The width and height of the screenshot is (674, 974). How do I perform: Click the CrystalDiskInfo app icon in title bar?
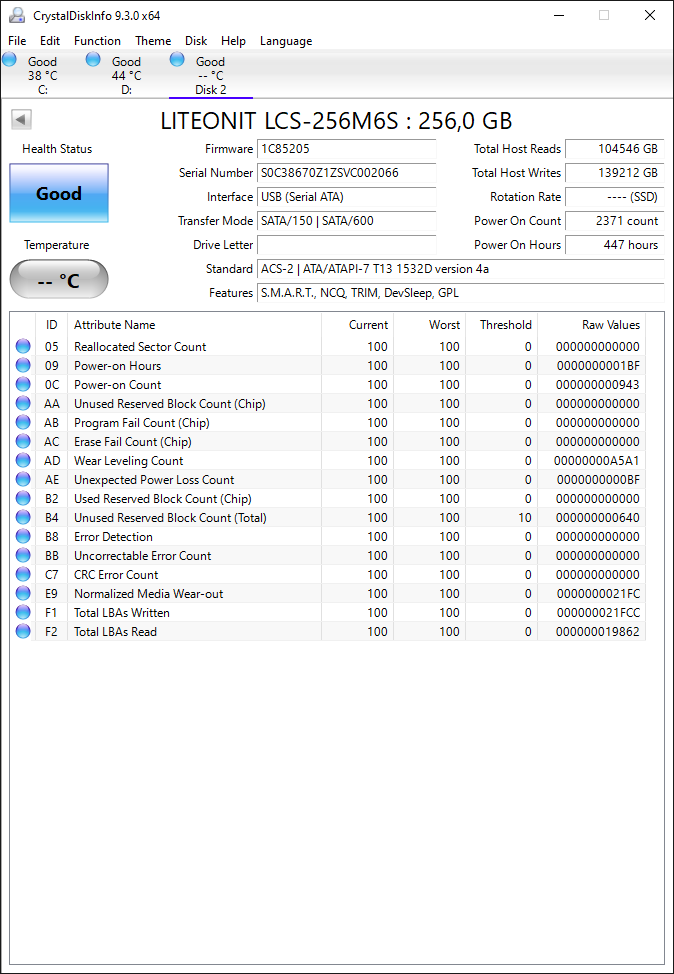pos(17,16)
